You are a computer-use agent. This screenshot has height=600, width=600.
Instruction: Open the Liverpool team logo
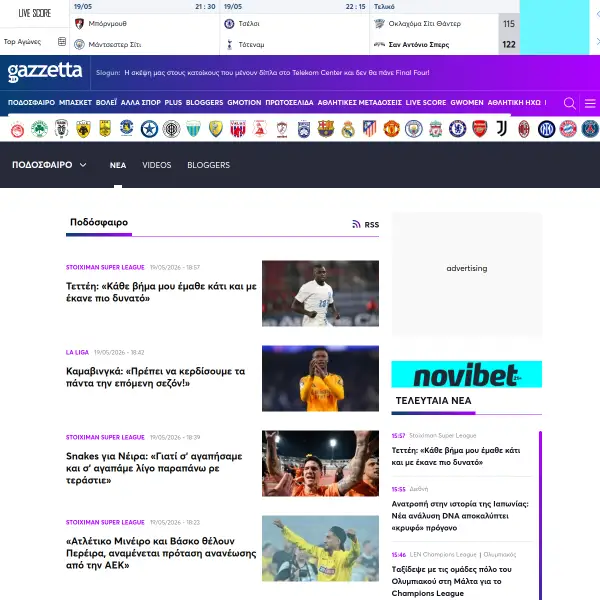pos(435,129)
